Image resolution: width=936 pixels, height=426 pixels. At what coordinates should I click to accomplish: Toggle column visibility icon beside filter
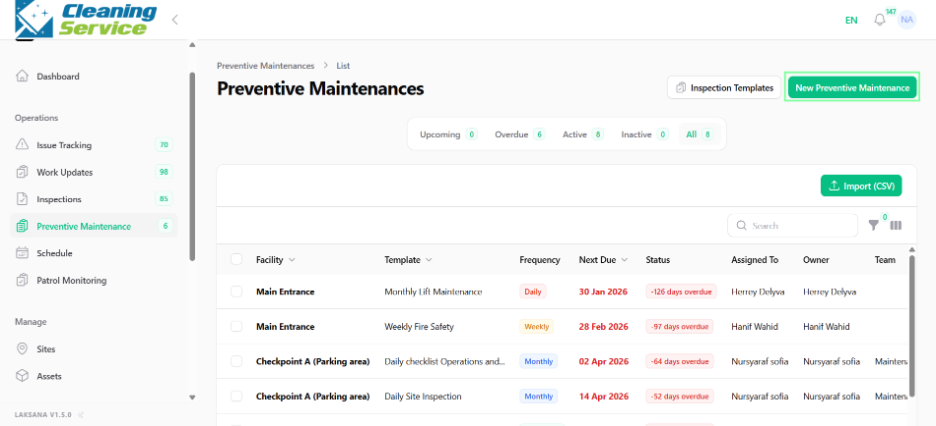(895, 226)
